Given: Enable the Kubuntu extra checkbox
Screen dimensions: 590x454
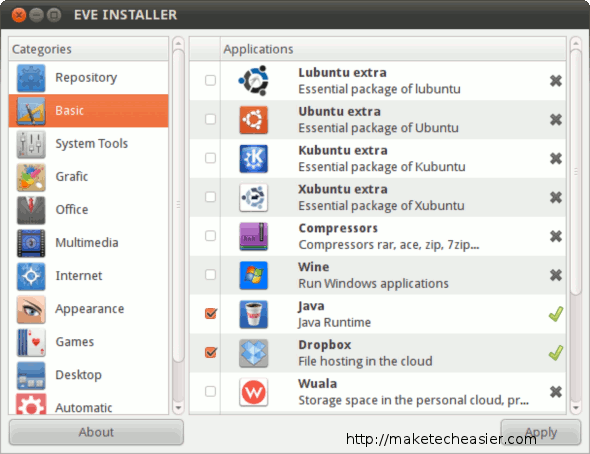Looking at the screenshot, I should click(210, 158).
